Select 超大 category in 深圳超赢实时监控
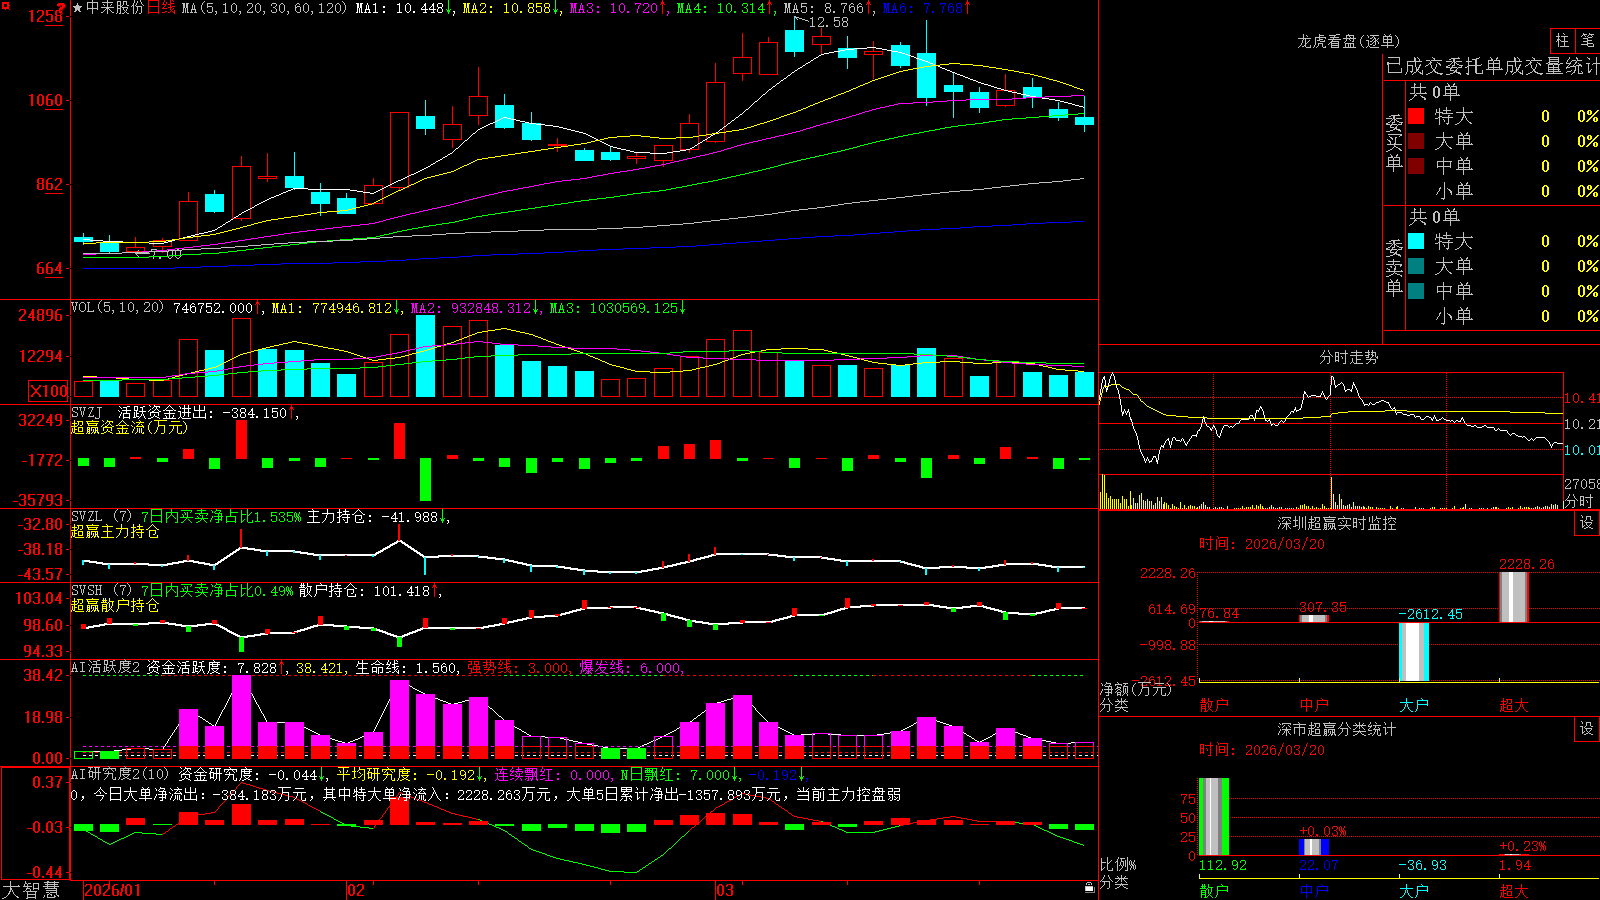 (1514, 705)
